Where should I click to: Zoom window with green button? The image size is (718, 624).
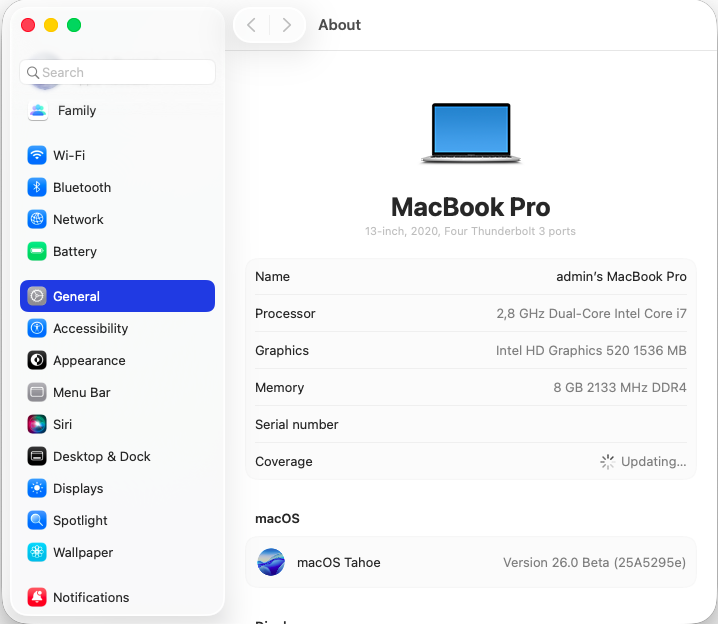(74, 25)
